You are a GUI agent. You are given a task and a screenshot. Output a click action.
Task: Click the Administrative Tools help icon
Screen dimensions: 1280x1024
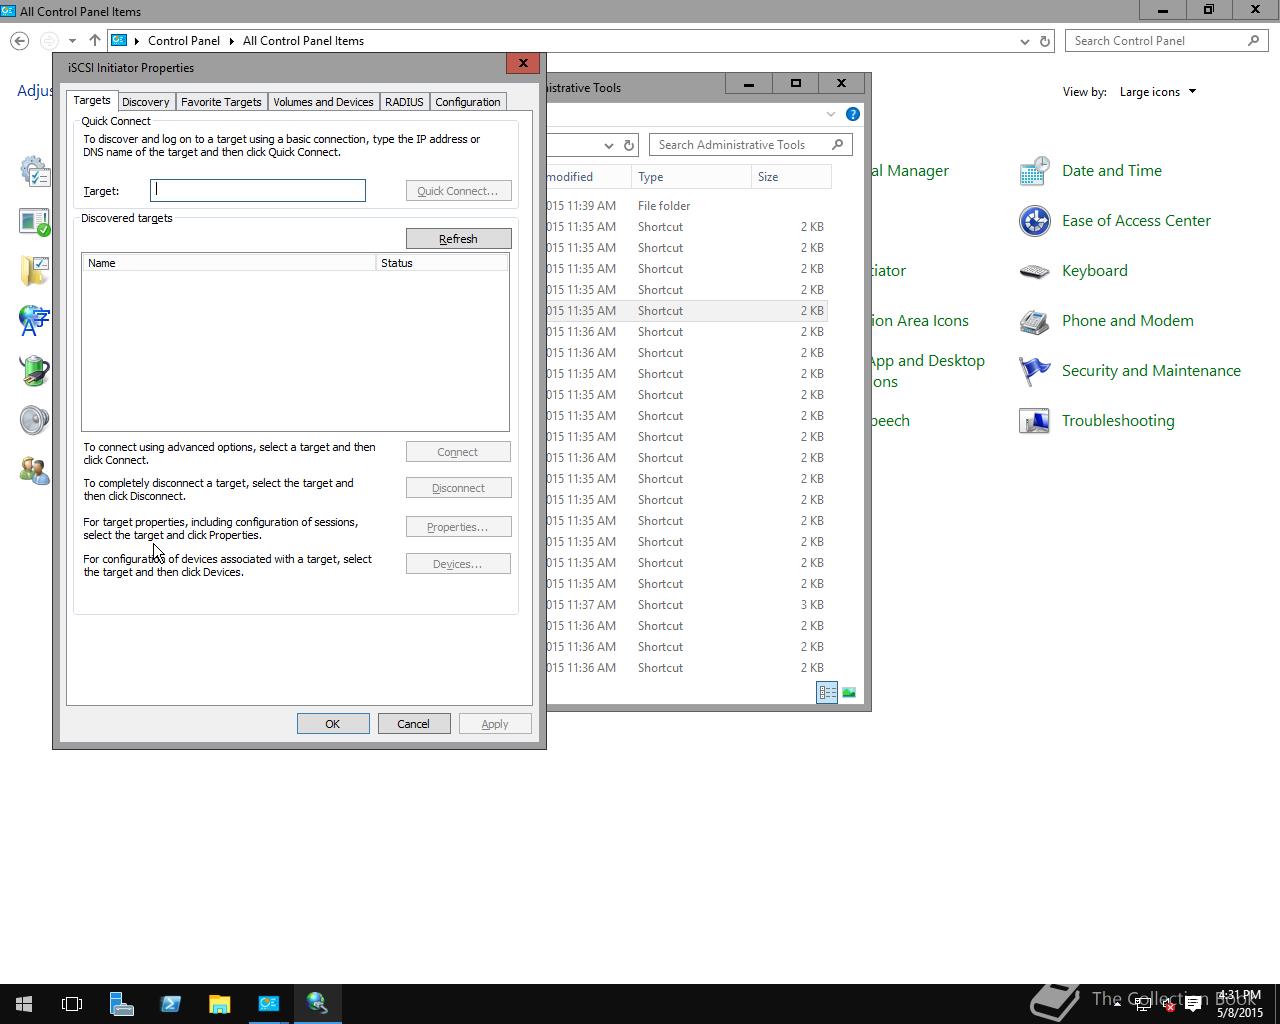853,114
